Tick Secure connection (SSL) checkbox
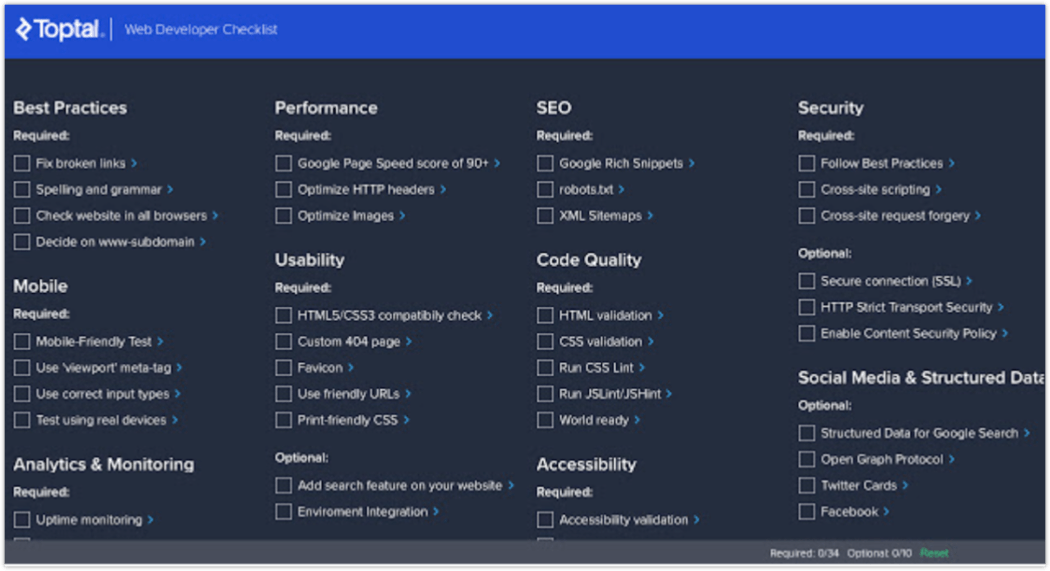Image resolution: width=1050 pixels, height=571 pixels. point(807,281)
